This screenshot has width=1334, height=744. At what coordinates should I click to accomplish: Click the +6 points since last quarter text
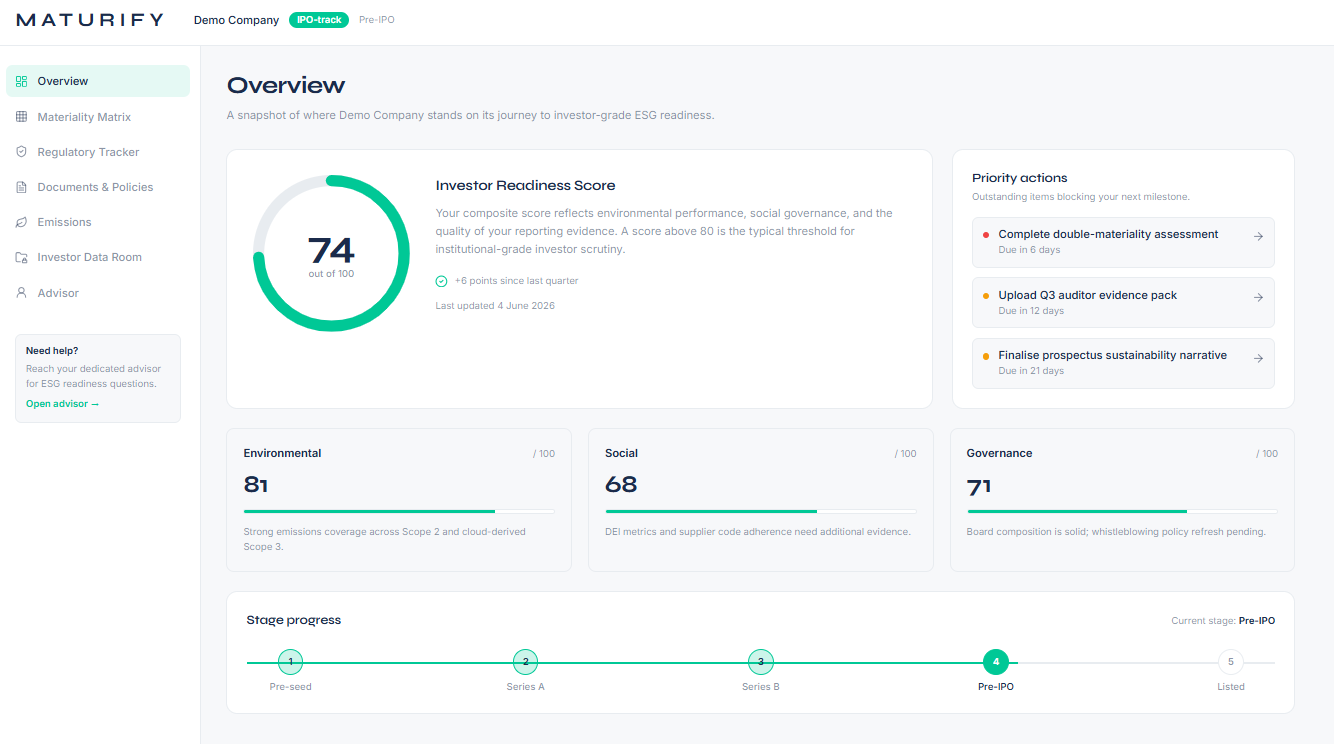click(516, 281)
